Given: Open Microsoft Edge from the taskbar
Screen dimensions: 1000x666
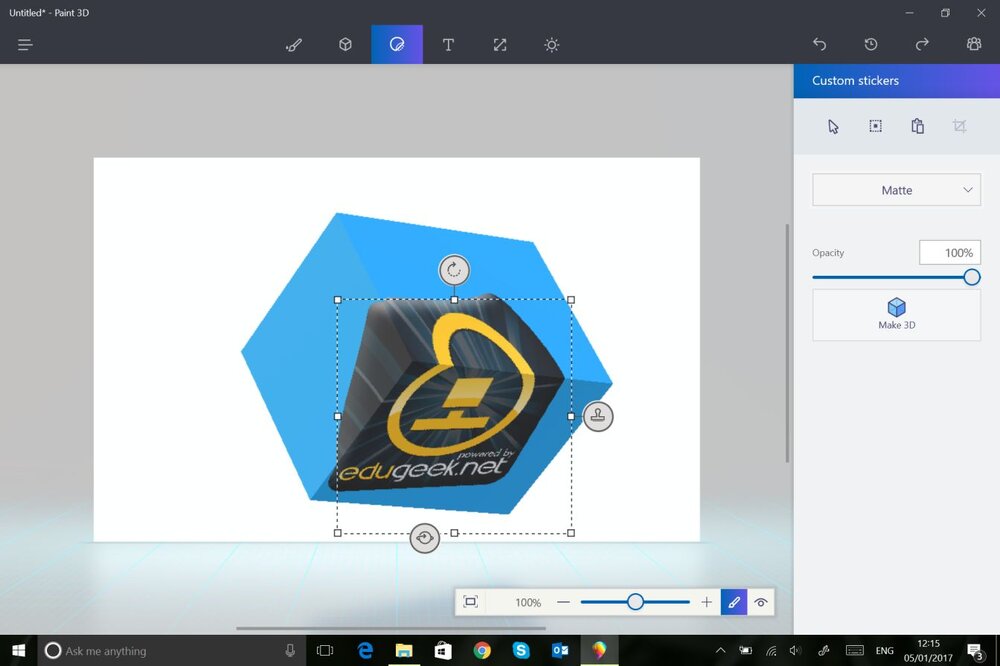Looking at the screenshot, I should [365, 651].
